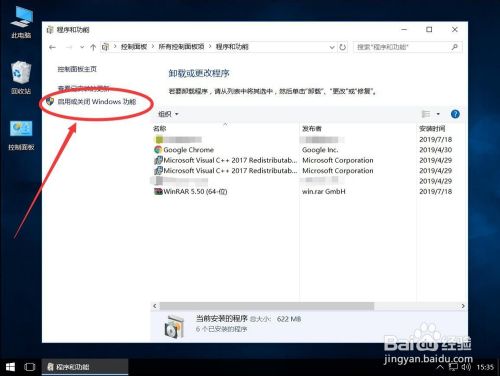Open the 组织 dropdown menu
The image size is (500, 376).
pyautogui.click(x=168, y=114)
